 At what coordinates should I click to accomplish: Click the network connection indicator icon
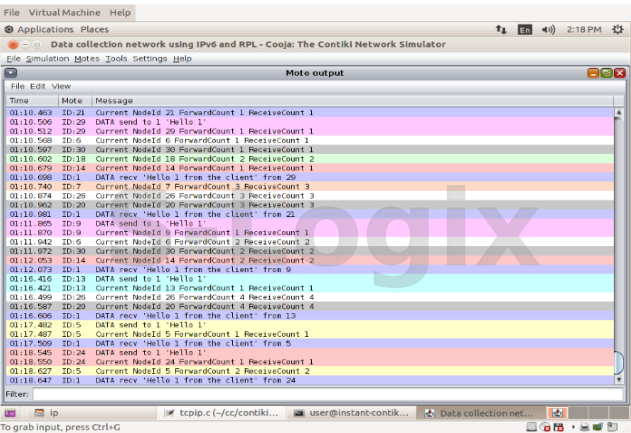[501, 29]
